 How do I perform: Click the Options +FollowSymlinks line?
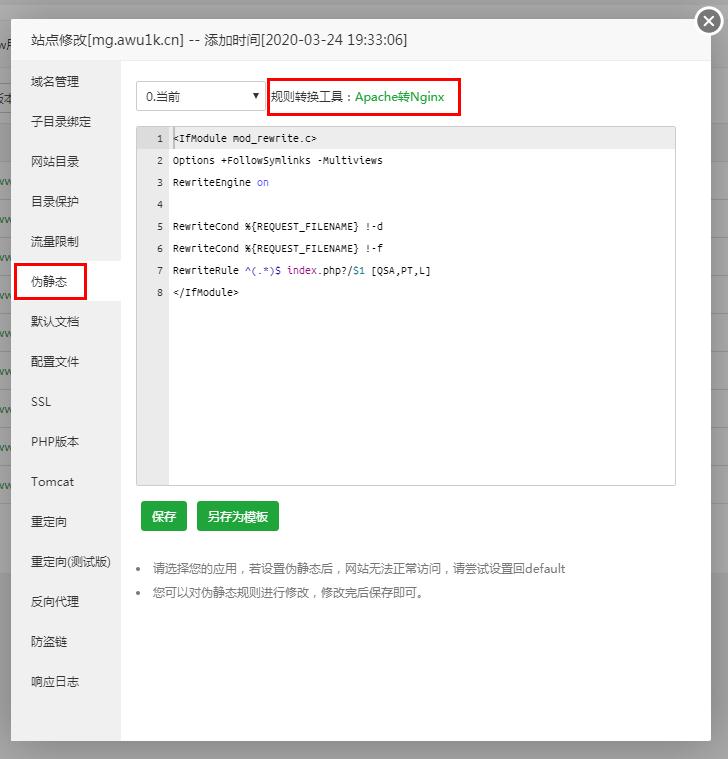click(277, 160)
